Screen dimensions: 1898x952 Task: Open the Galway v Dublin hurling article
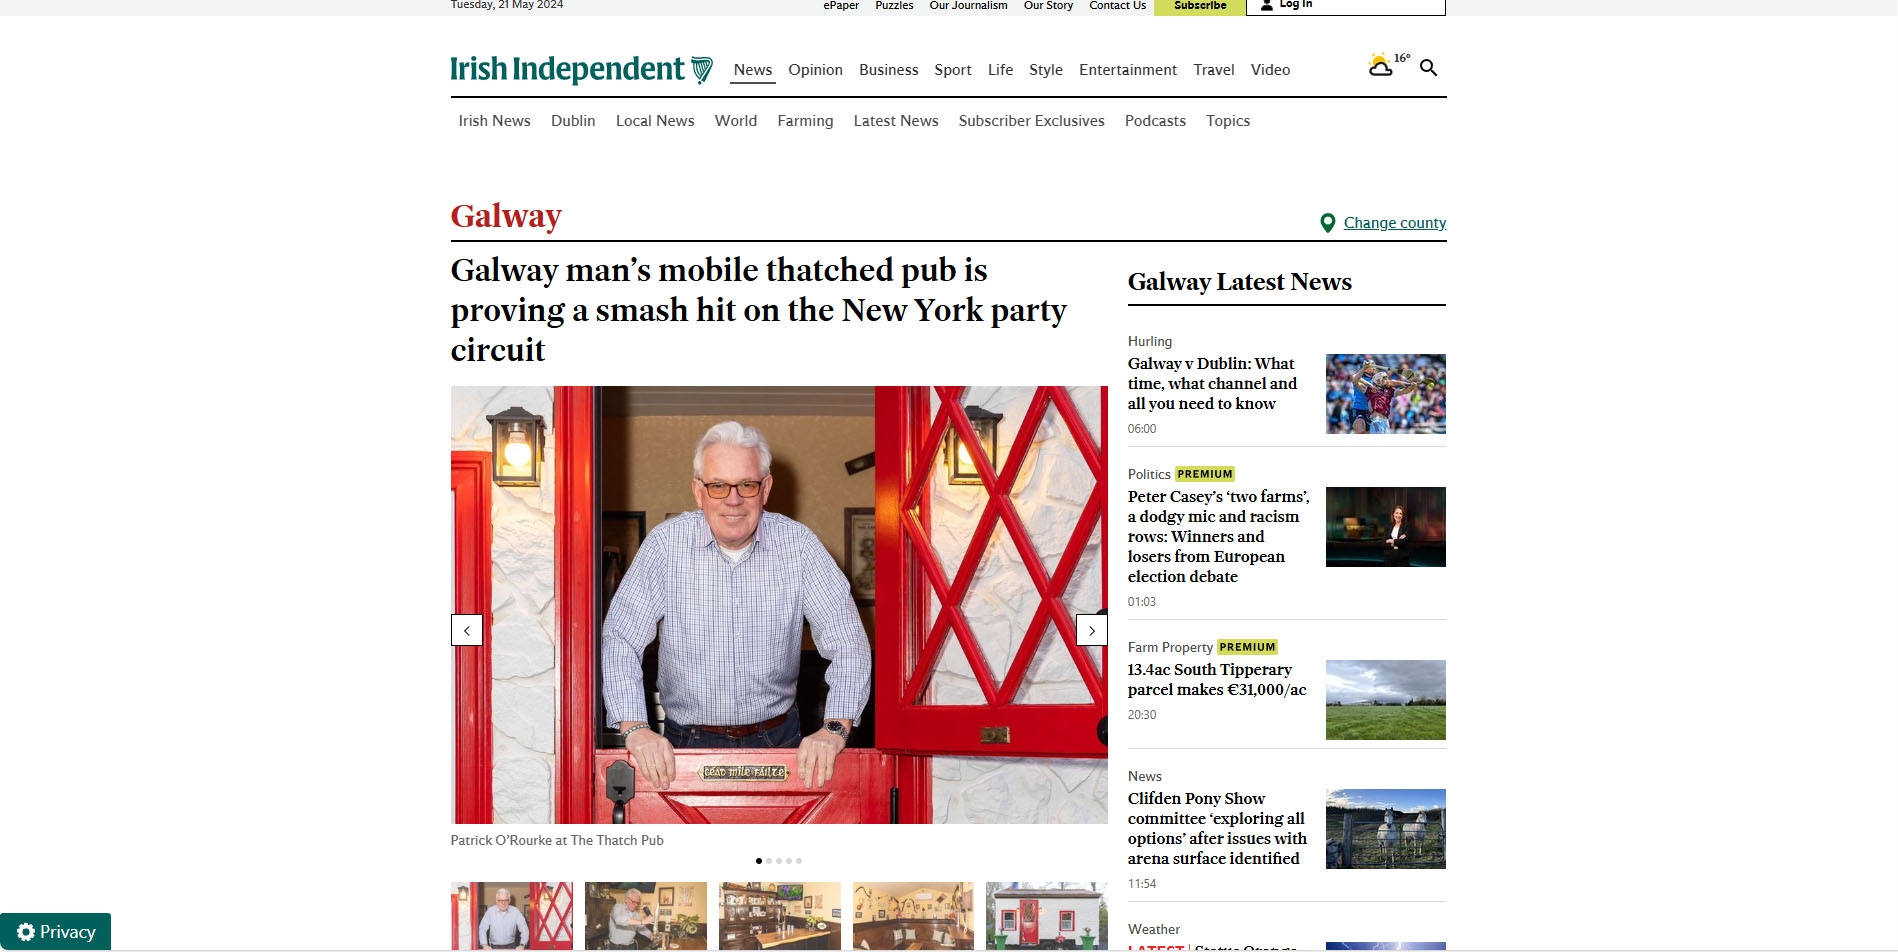pos(1212,384)
